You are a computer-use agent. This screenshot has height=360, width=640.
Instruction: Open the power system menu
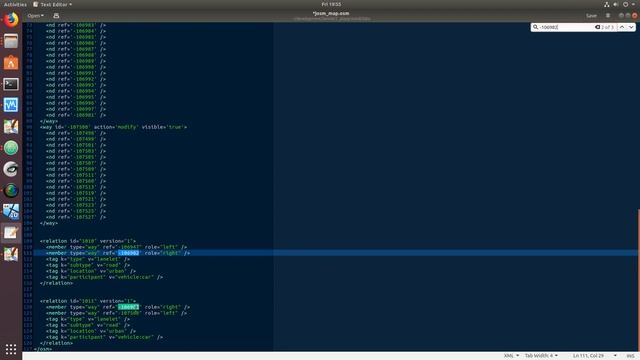pyautogui.click(x=625, y=4)
